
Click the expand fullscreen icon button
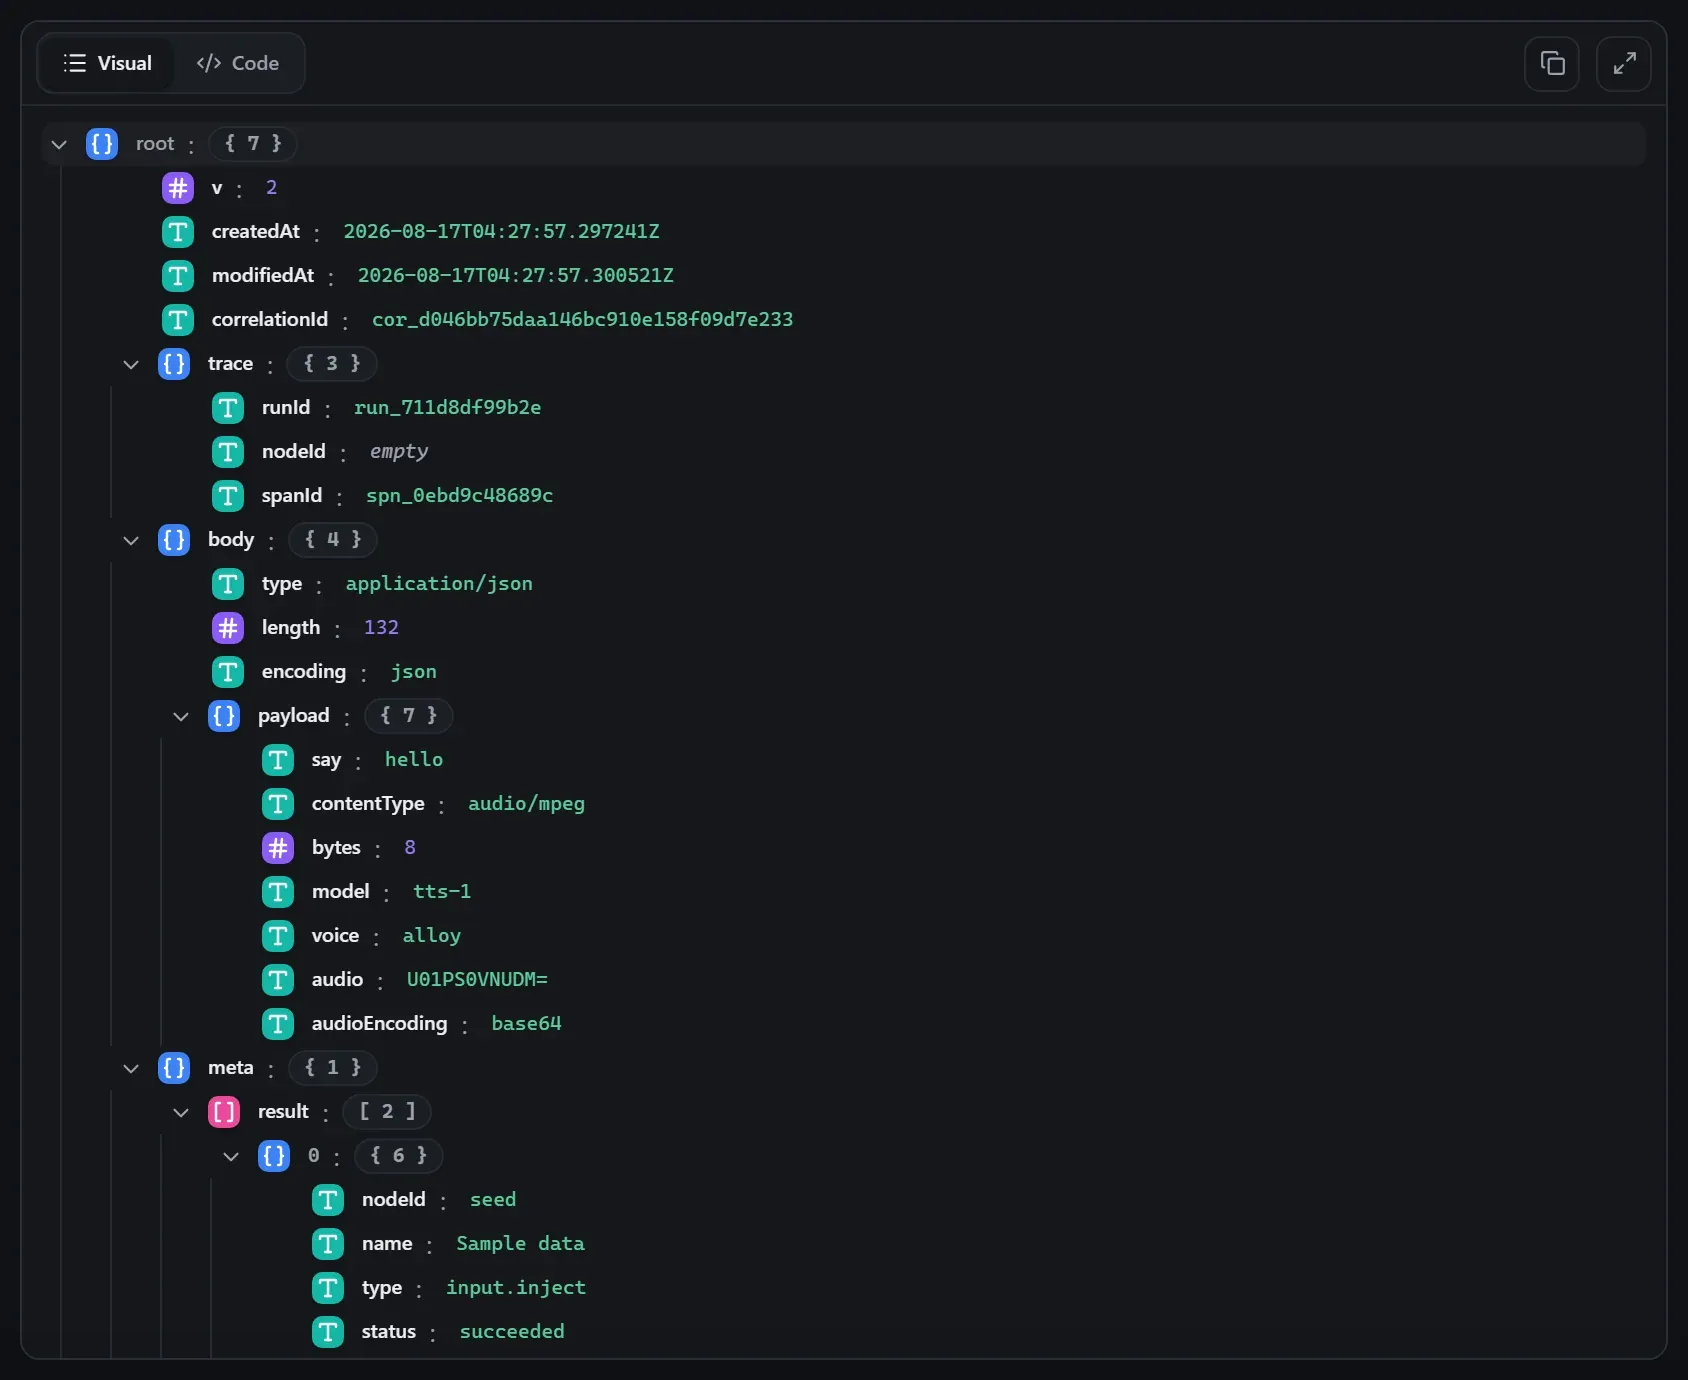click(1624, 64)
